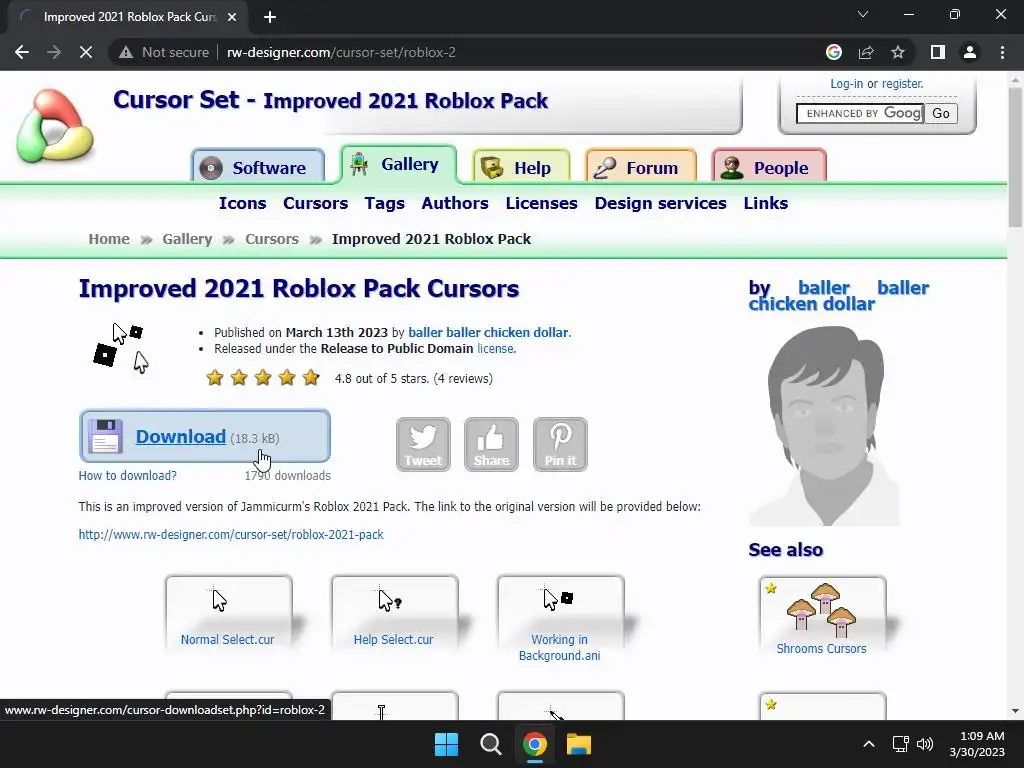This screenshot has height=768, width=1024.
Task: Click the register link
Action: coord(902,84)
